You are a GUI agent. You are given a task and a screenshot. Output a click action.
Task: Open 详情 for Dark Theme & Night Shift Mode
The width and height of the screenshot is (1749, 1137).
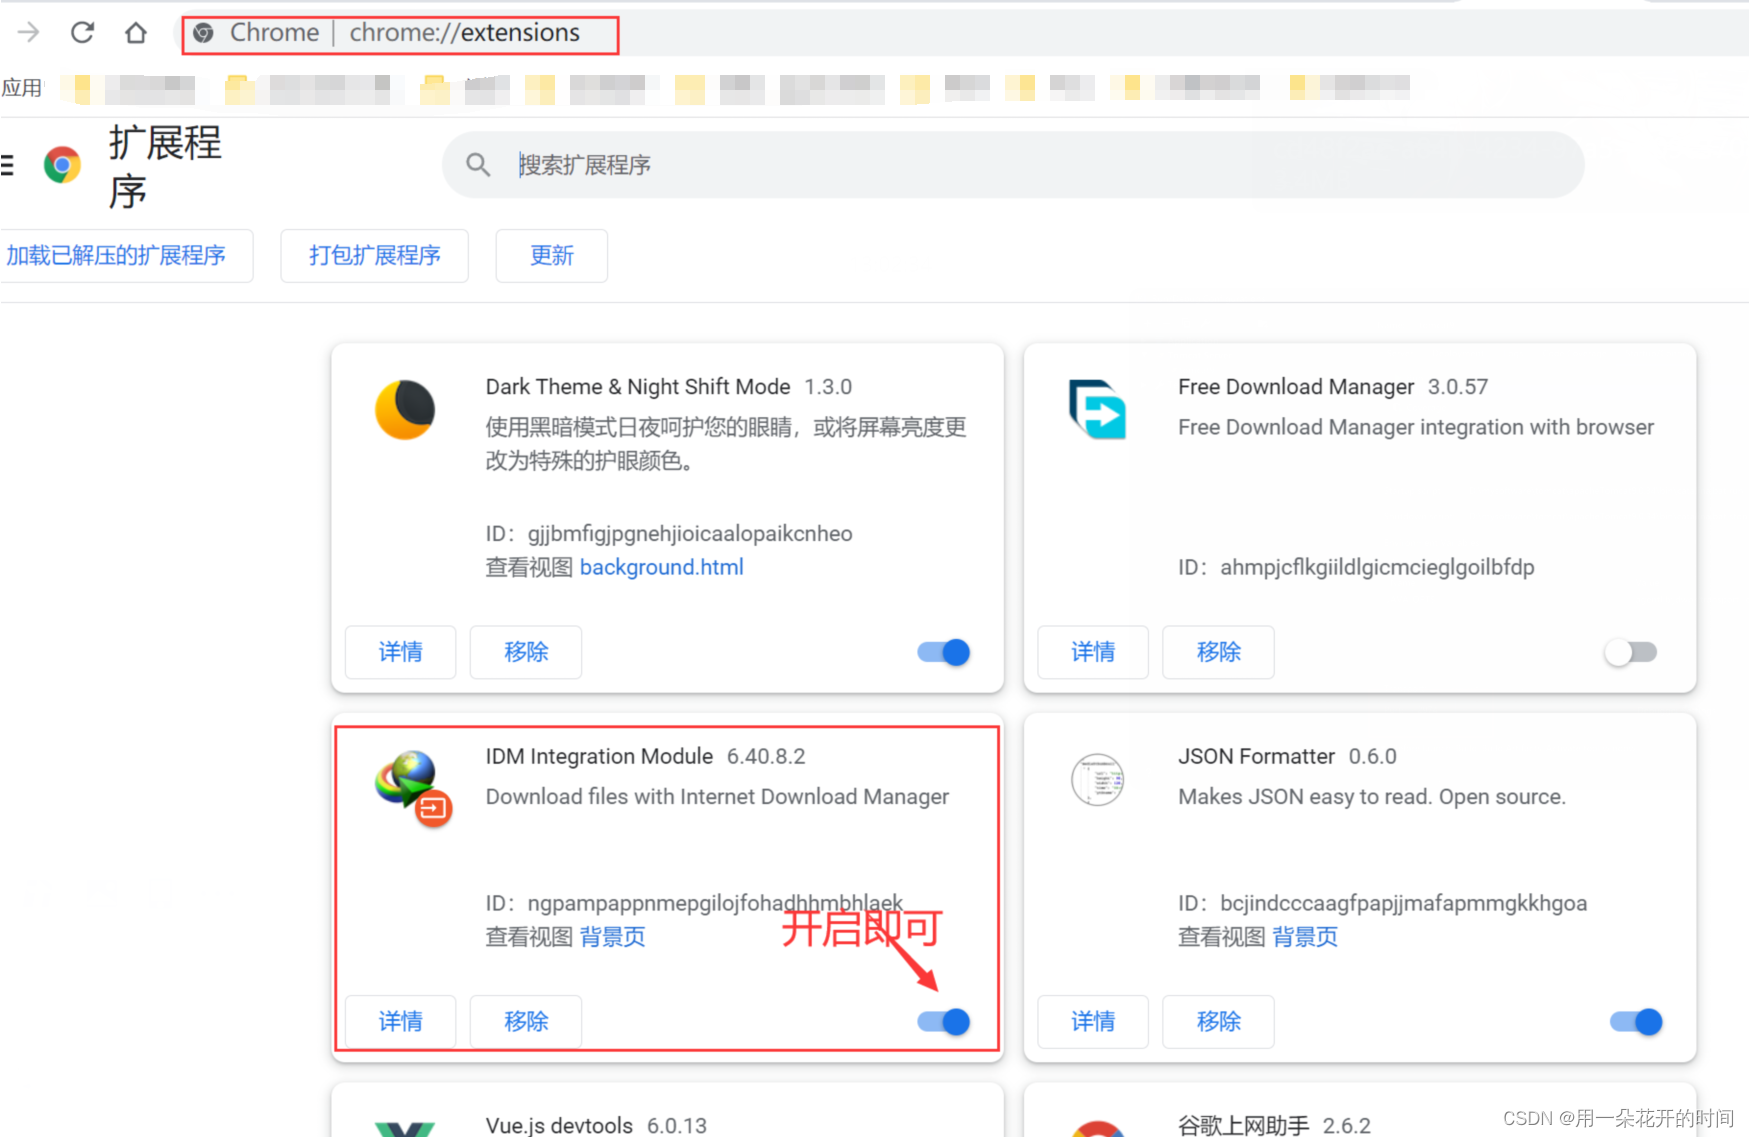(400, 652)
